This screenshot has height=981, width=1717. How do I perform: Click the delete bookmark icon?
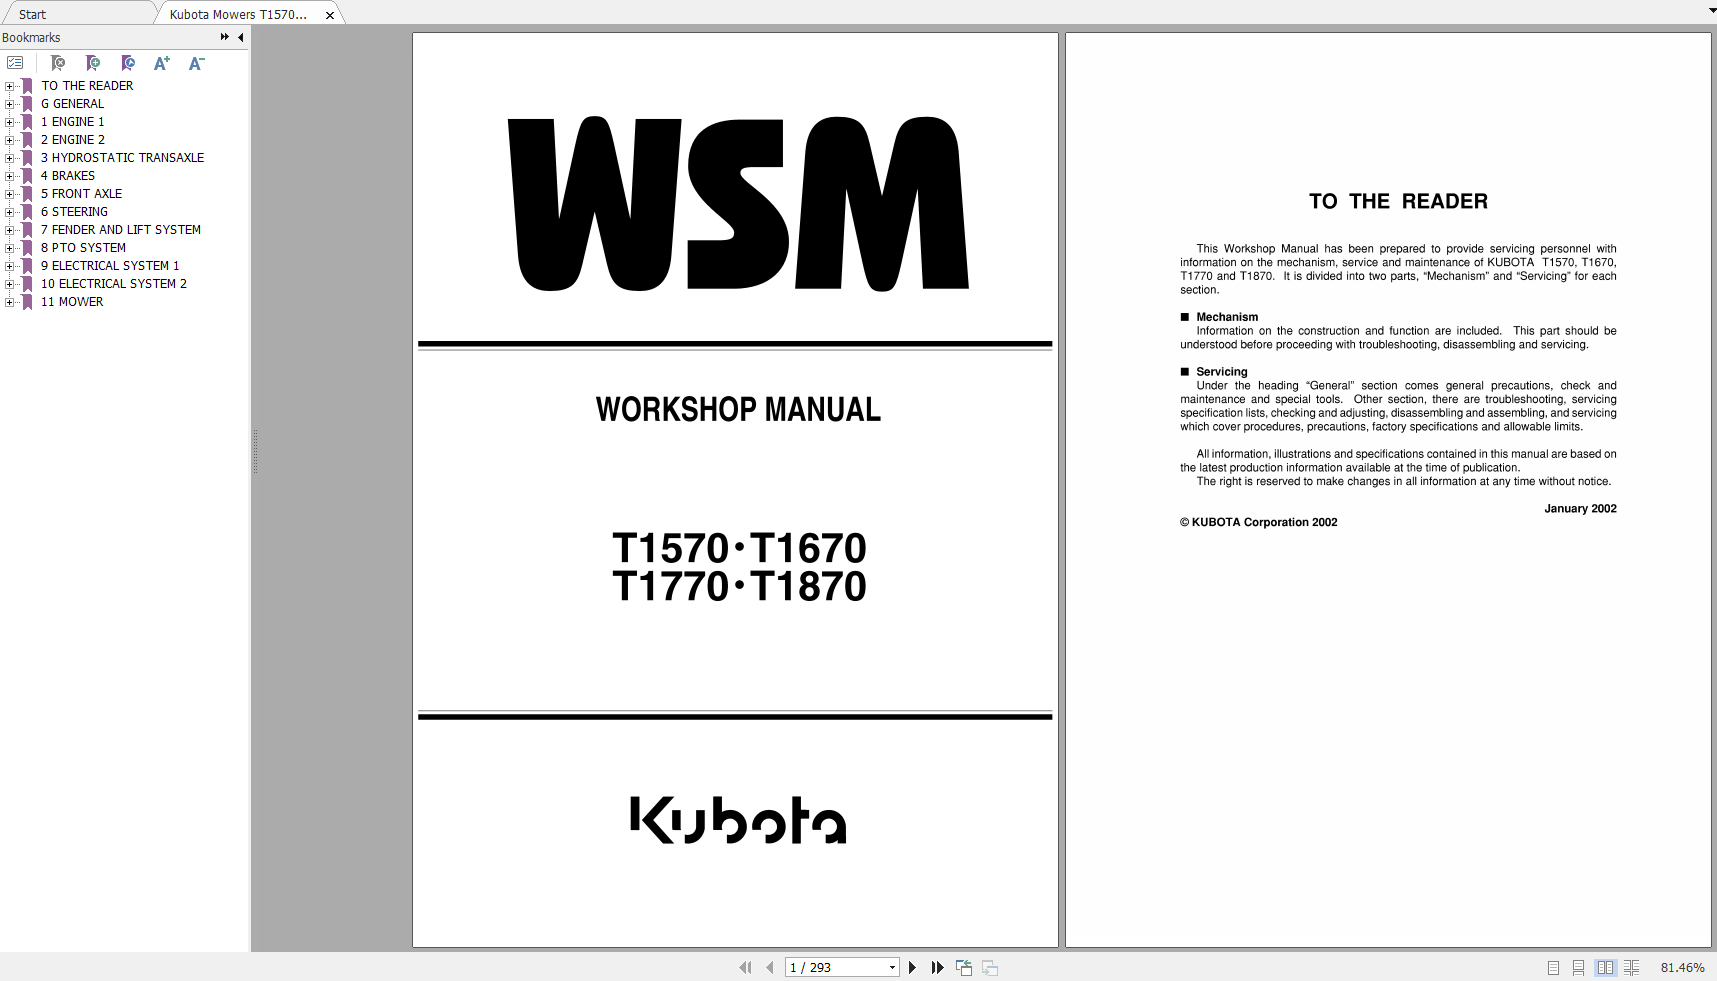click(x=58, y=63)
